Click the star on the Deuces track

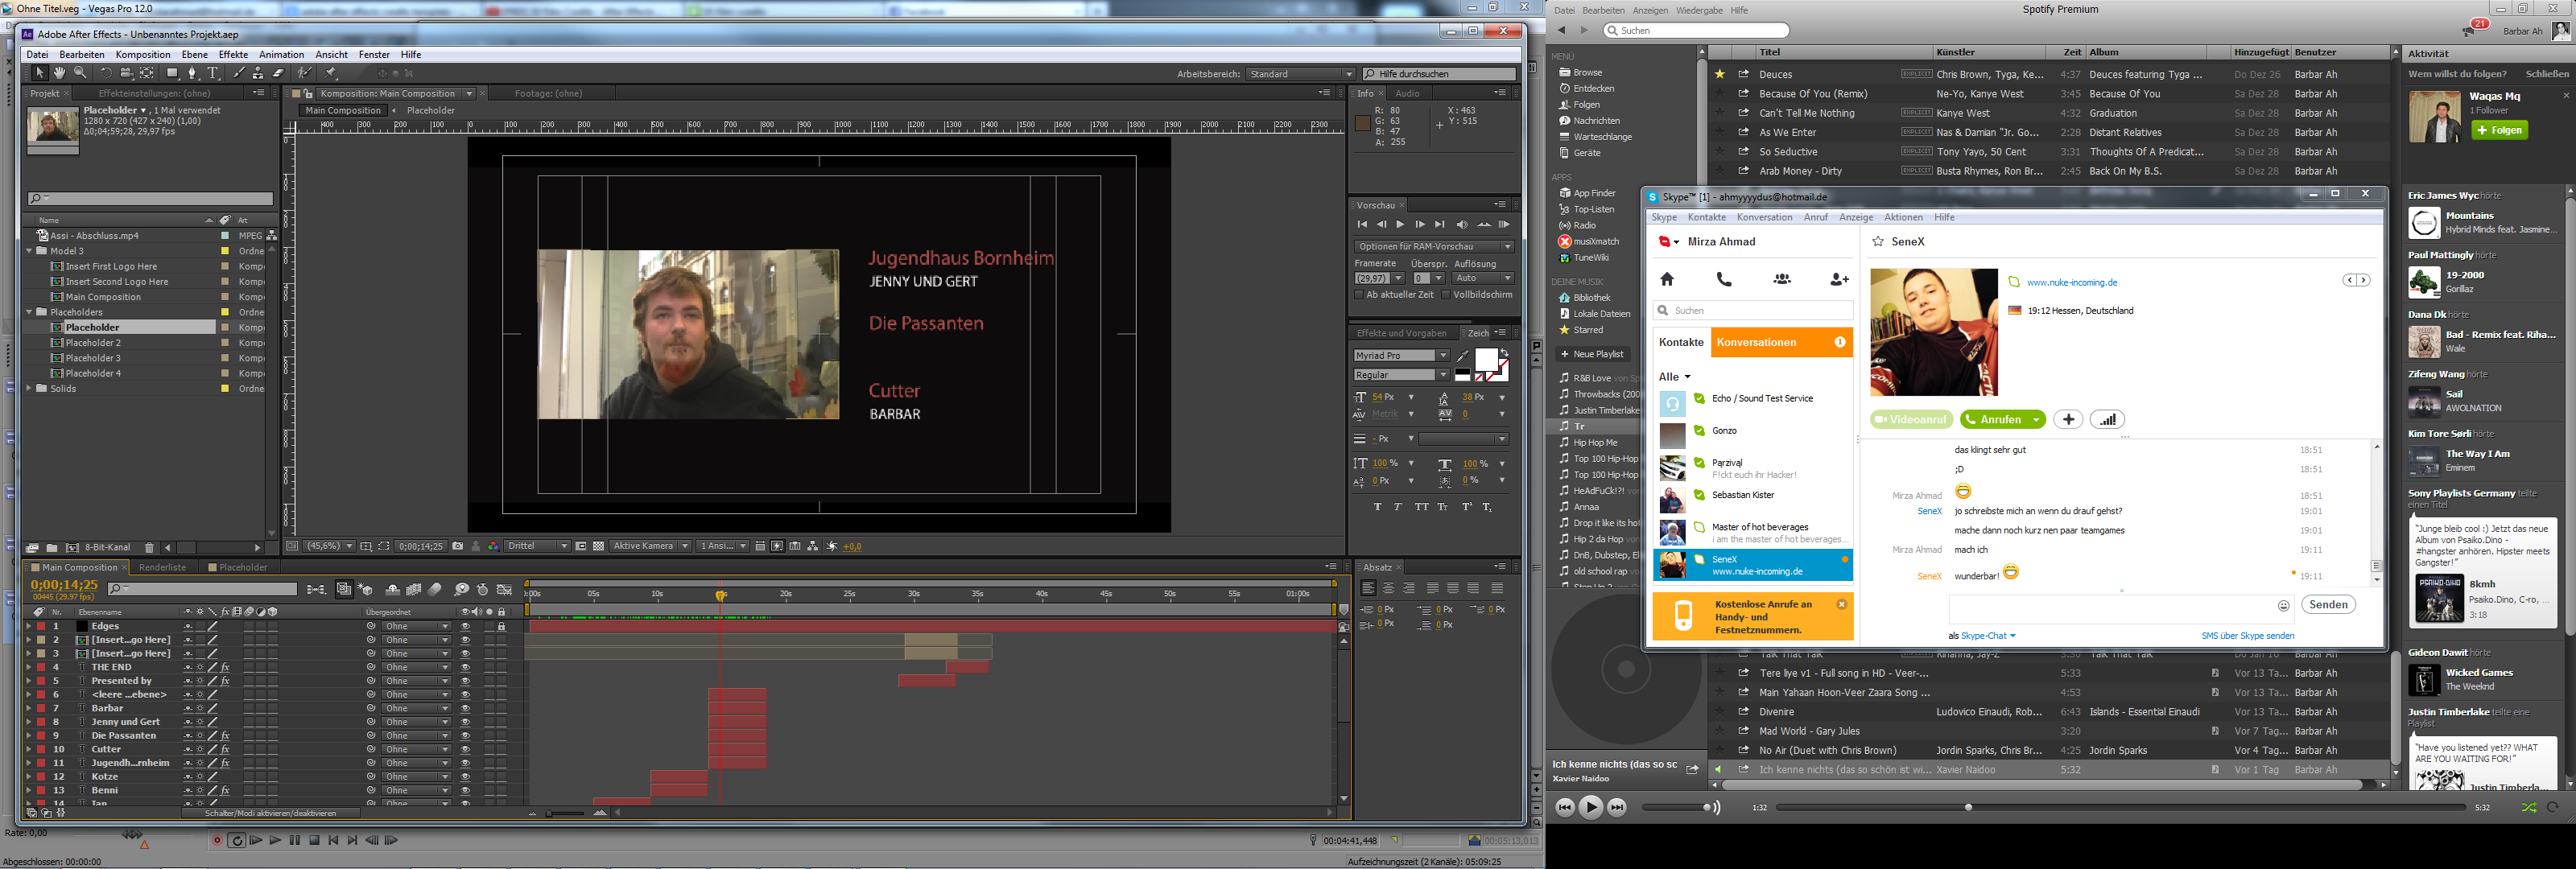[x=1720, y=74]
